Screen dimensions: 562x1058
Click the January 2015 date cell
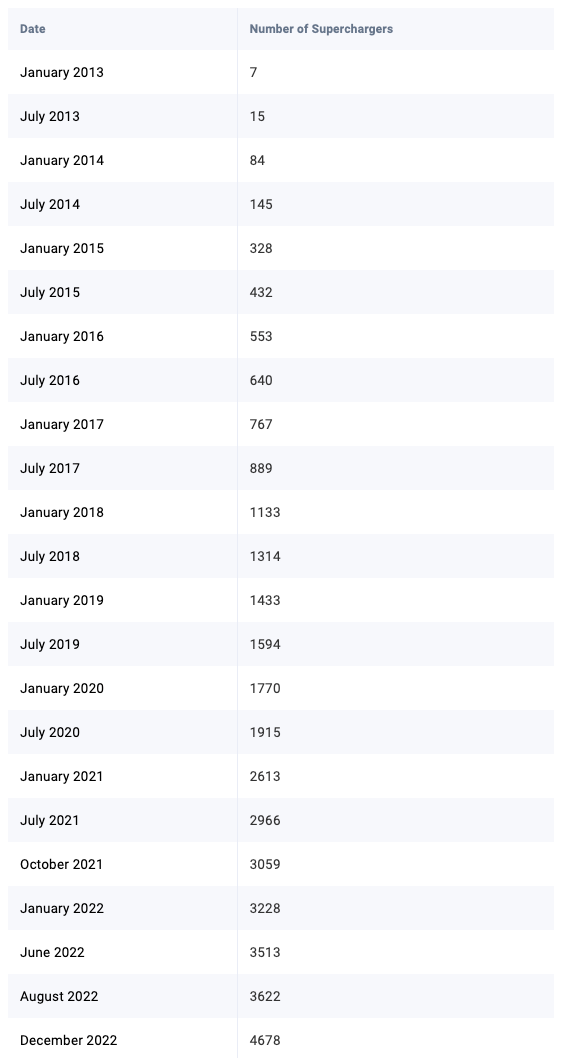62,248
